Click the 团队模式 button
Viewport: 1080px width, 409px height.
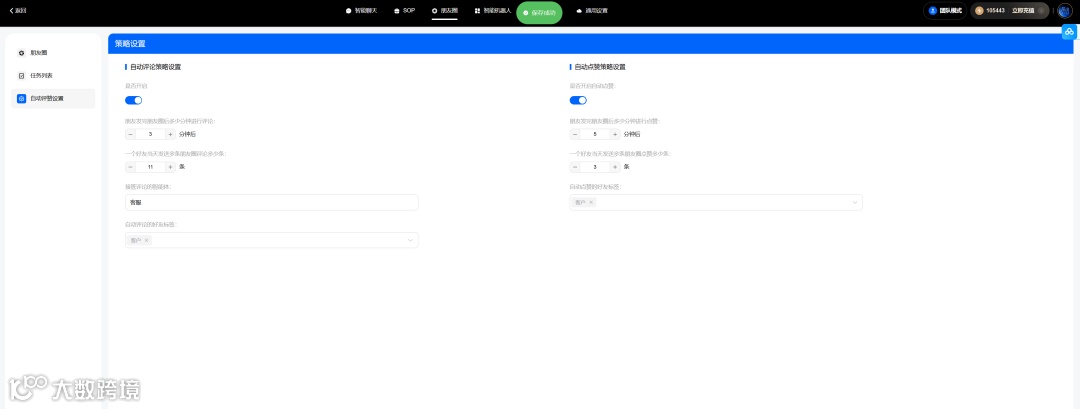coord(945,11)
